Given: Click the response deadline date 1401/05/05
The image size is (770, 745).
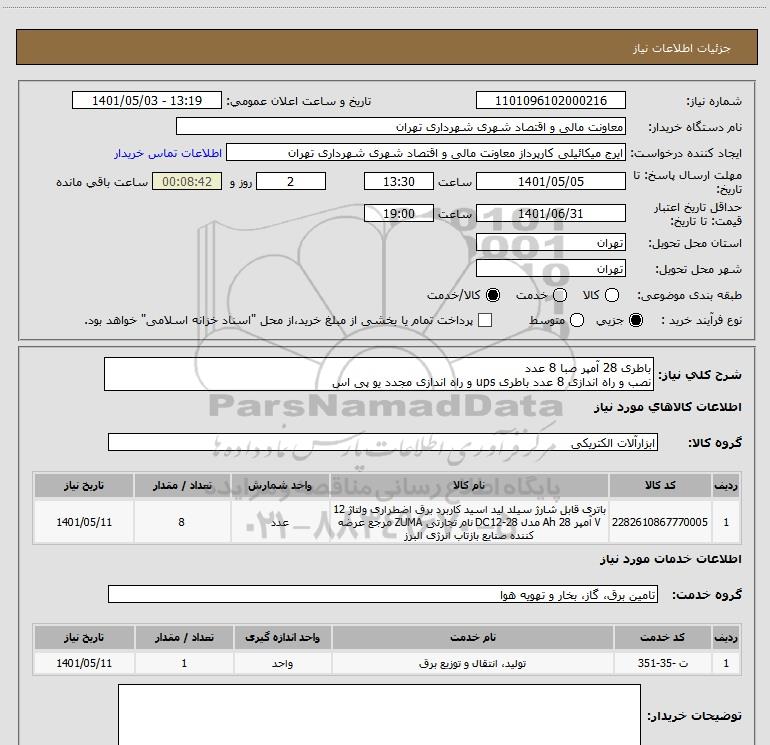Looking at the screenshot, I should coord(550,181).
